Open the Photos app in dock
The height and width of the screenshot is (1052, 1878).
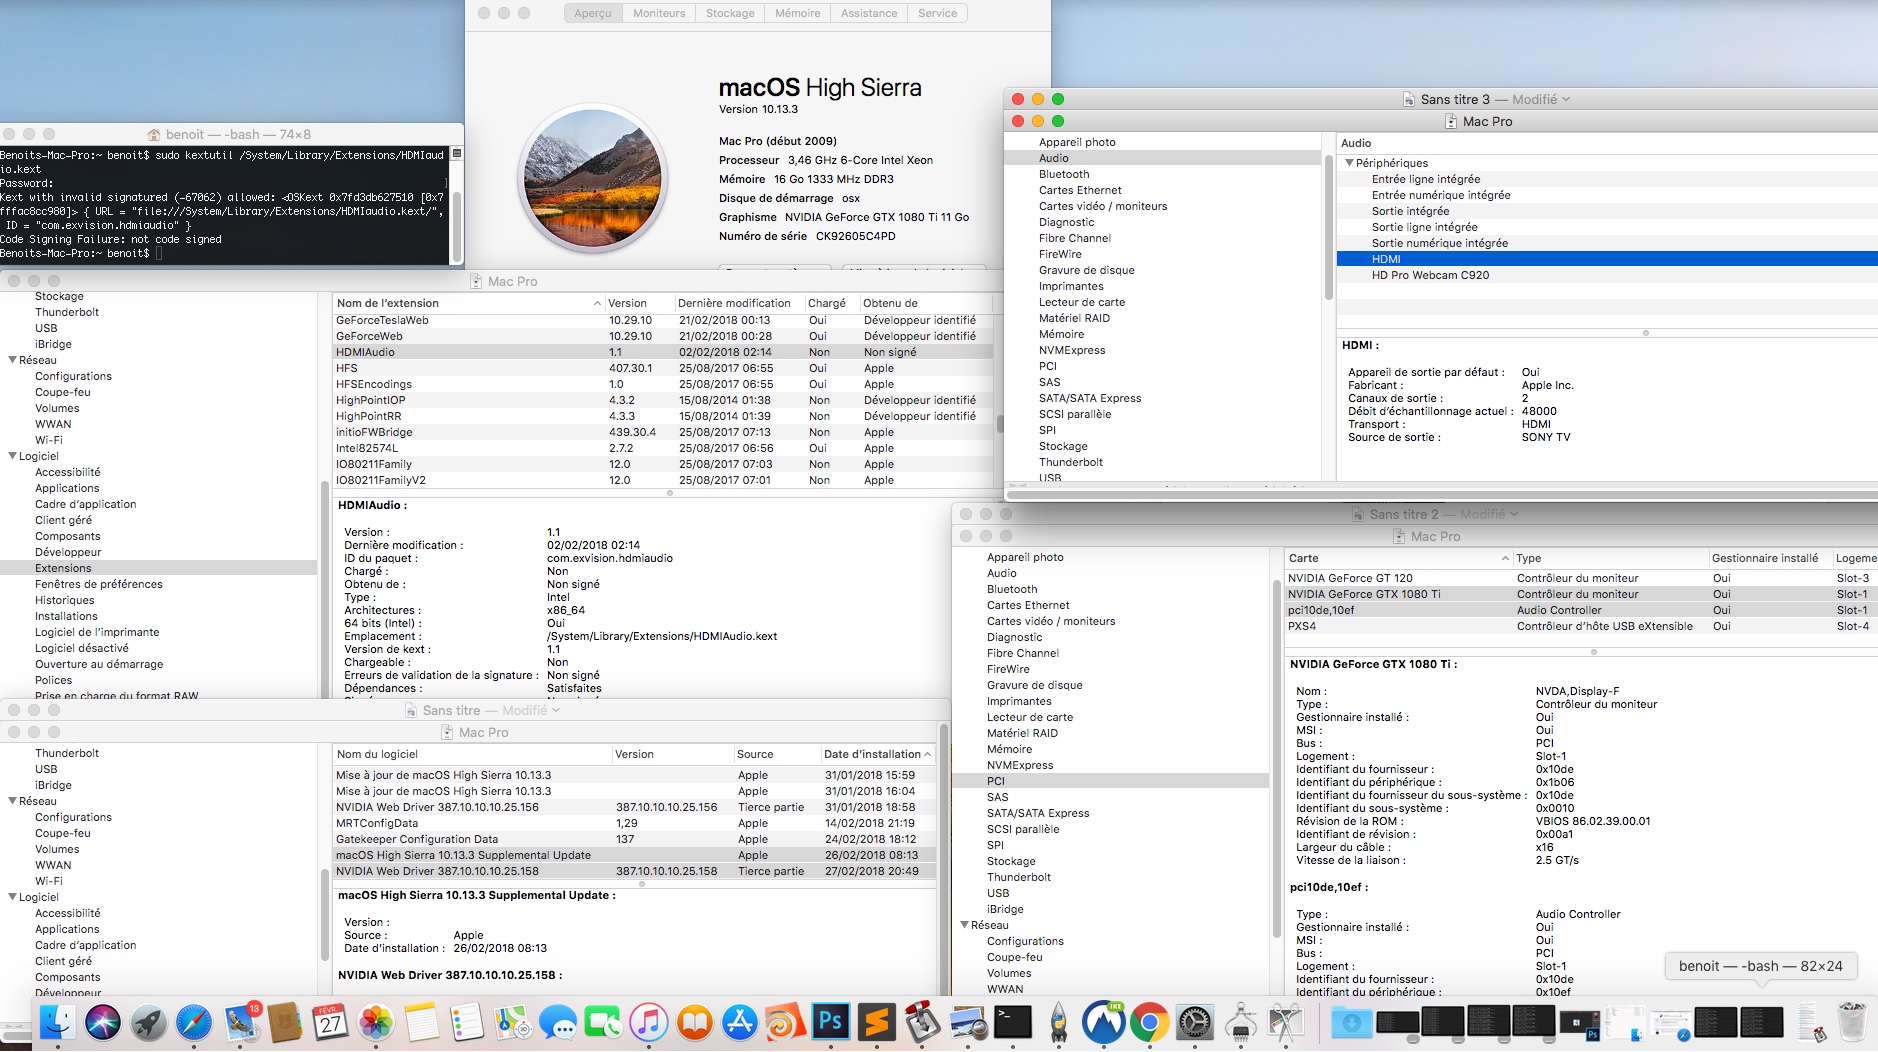(376, 1023)
